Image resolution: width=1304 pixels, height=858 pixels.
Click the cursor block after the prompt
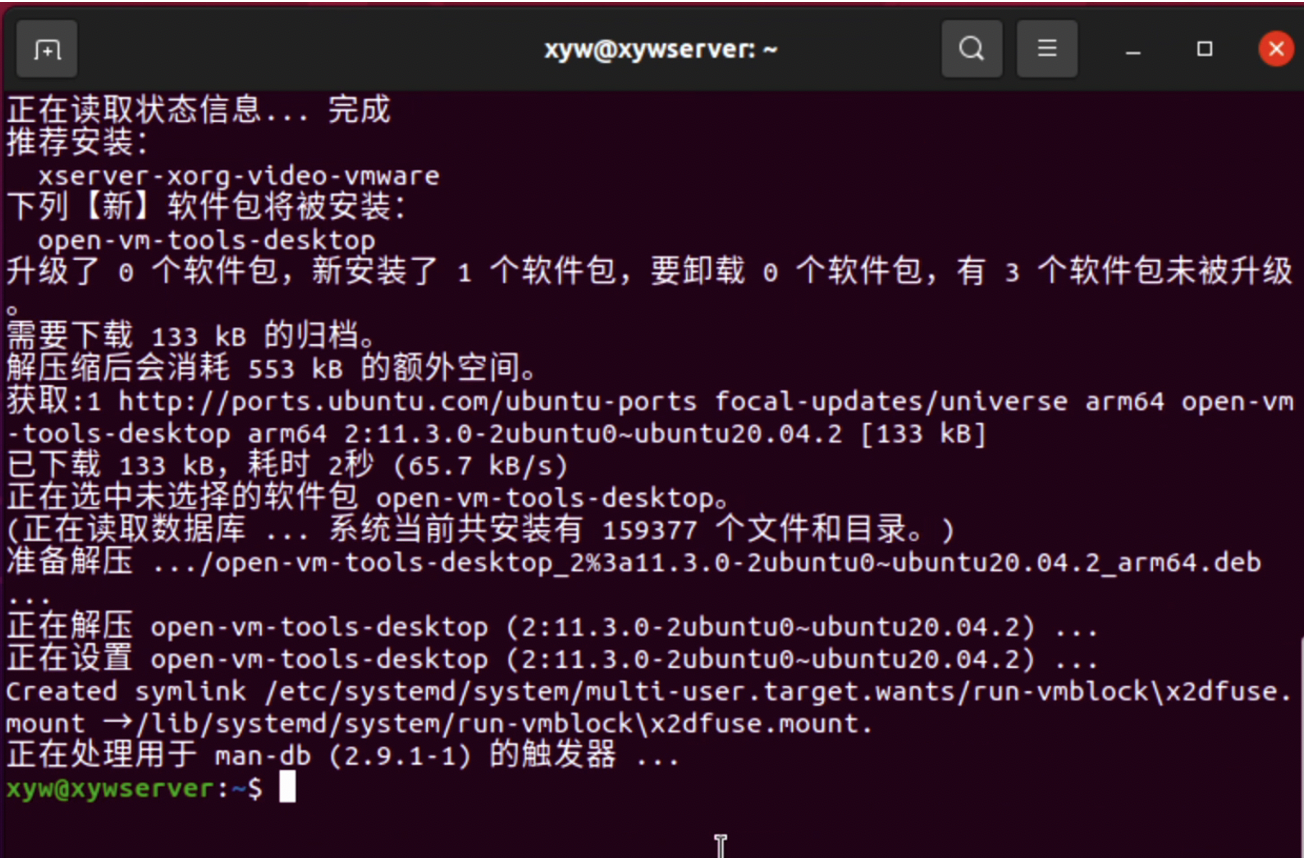[x=287, y=788]
